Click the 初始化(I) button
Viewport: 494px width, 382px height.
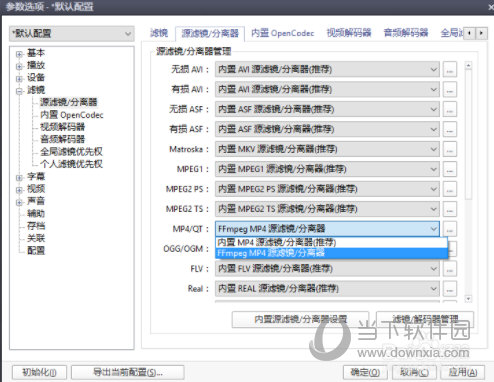click(x=39, y=372)
